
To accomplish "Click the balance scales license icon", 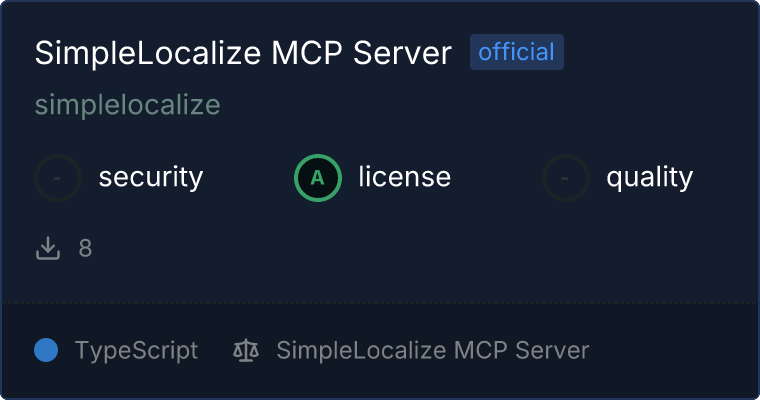I will pos(246,350).
